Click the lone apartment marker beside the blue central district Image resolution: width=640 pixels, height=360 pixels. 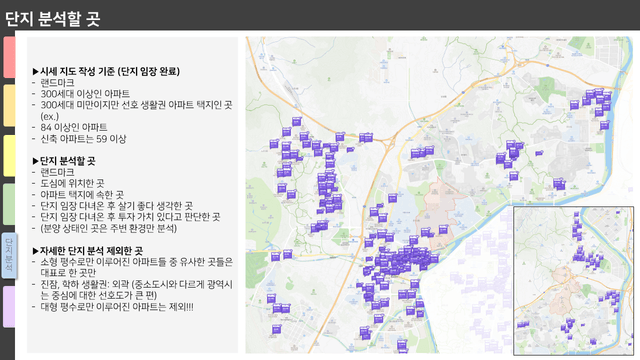pos(392,198)
